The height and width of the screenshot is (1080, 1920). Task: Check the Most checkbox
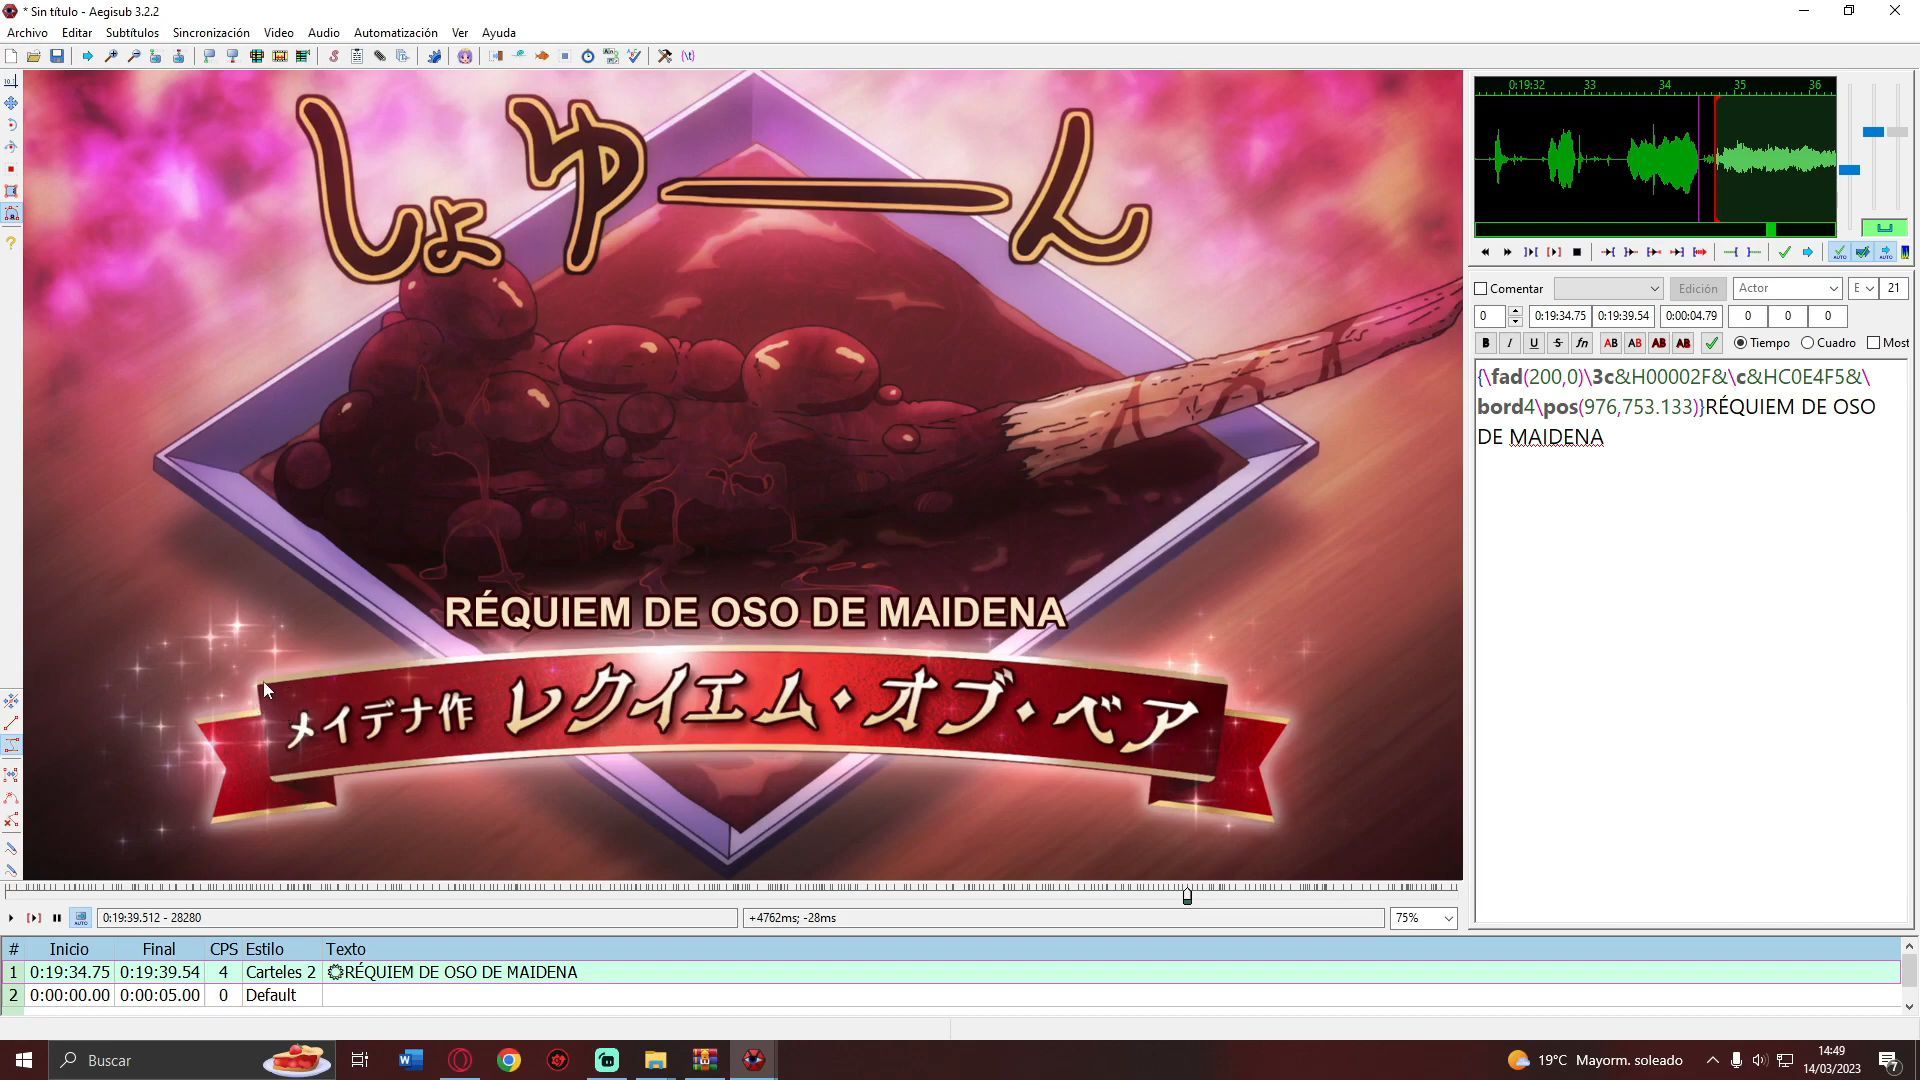pyautogui.click(x=1874, y=343)
